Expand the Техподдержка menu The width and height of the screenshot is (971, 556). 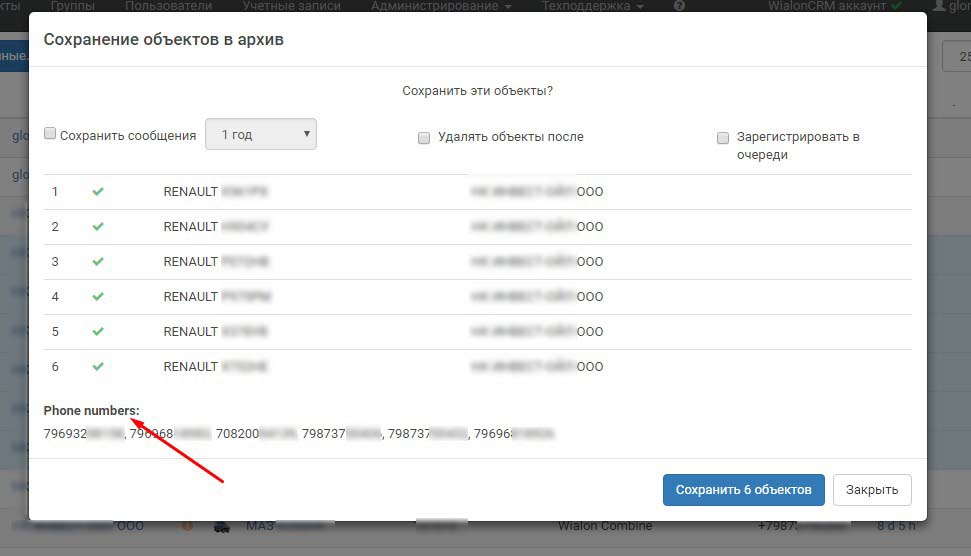[x=592, y=6]
